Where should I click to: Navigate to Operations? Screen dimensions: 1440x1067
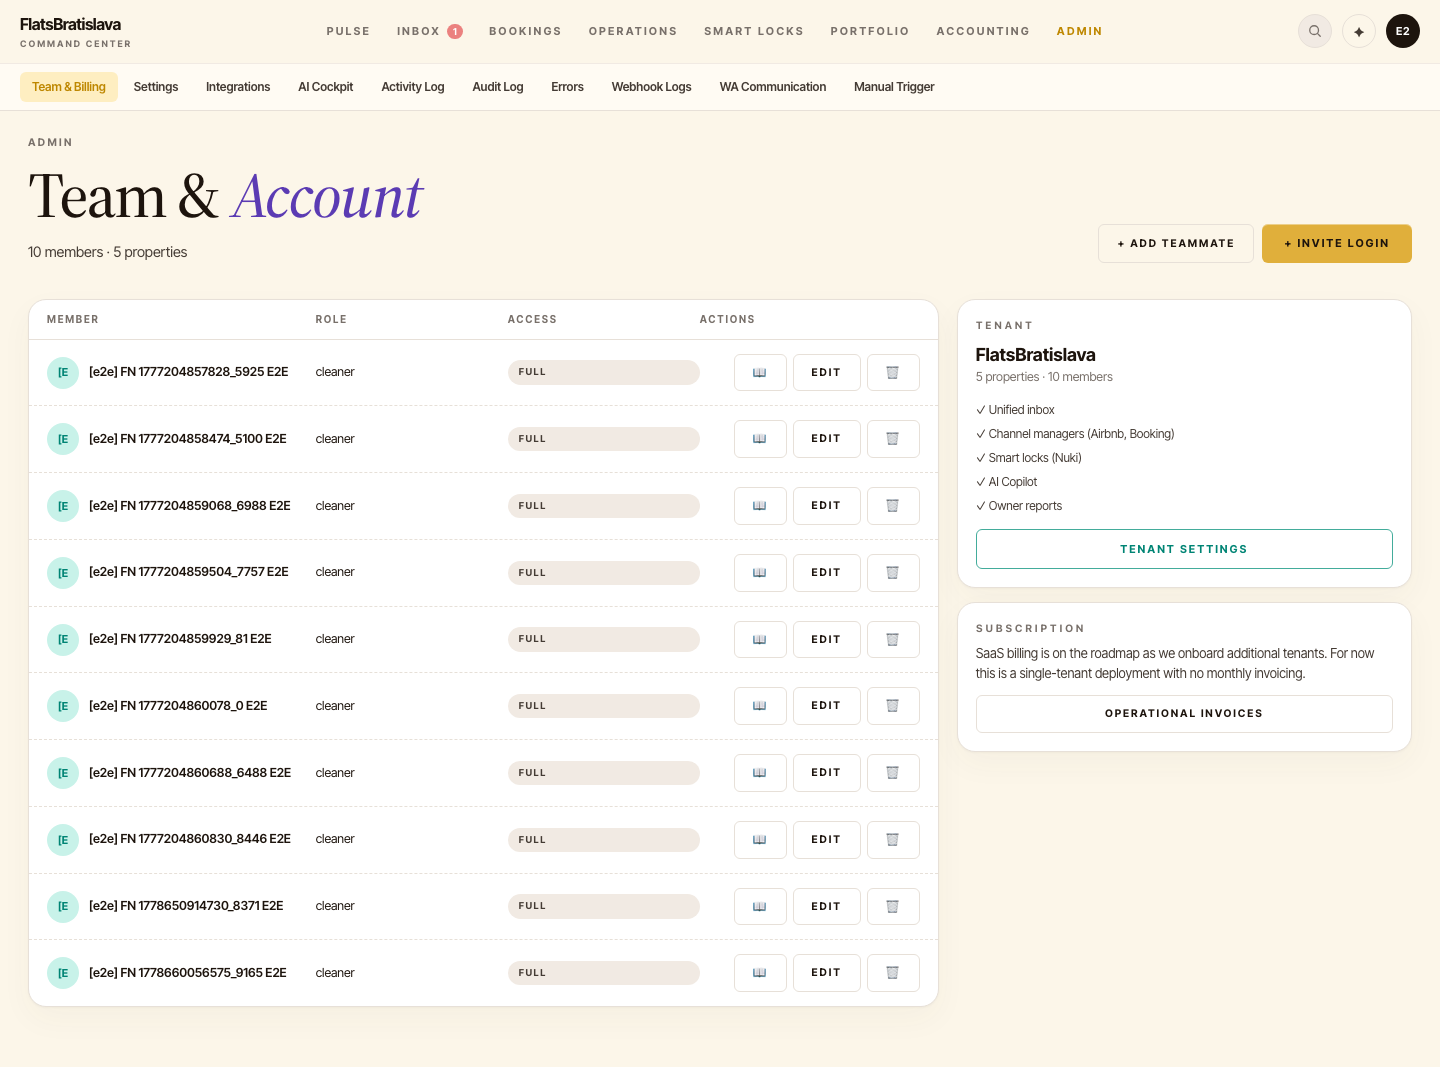633,31
